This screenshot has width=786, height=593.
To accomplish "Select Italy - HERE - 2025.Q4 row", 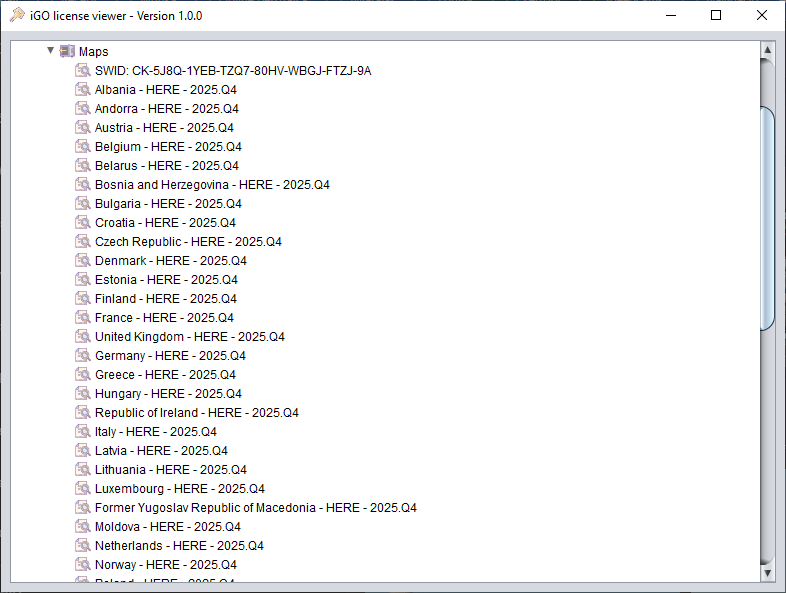I will (x=155, y=433).
